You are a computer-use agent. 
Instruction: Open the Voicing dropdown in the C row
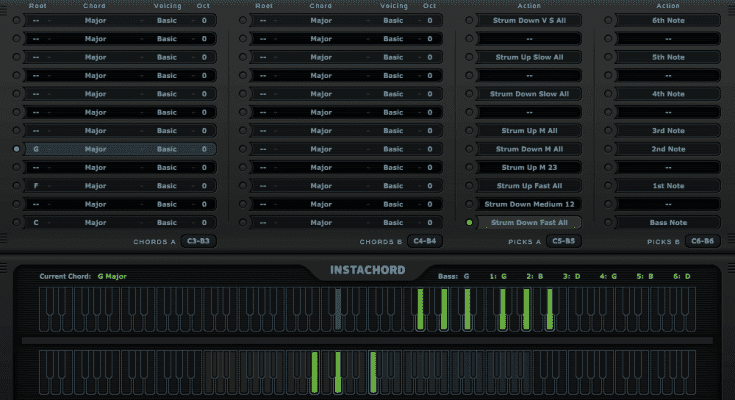pyautogui.click(x=167, y=223)
